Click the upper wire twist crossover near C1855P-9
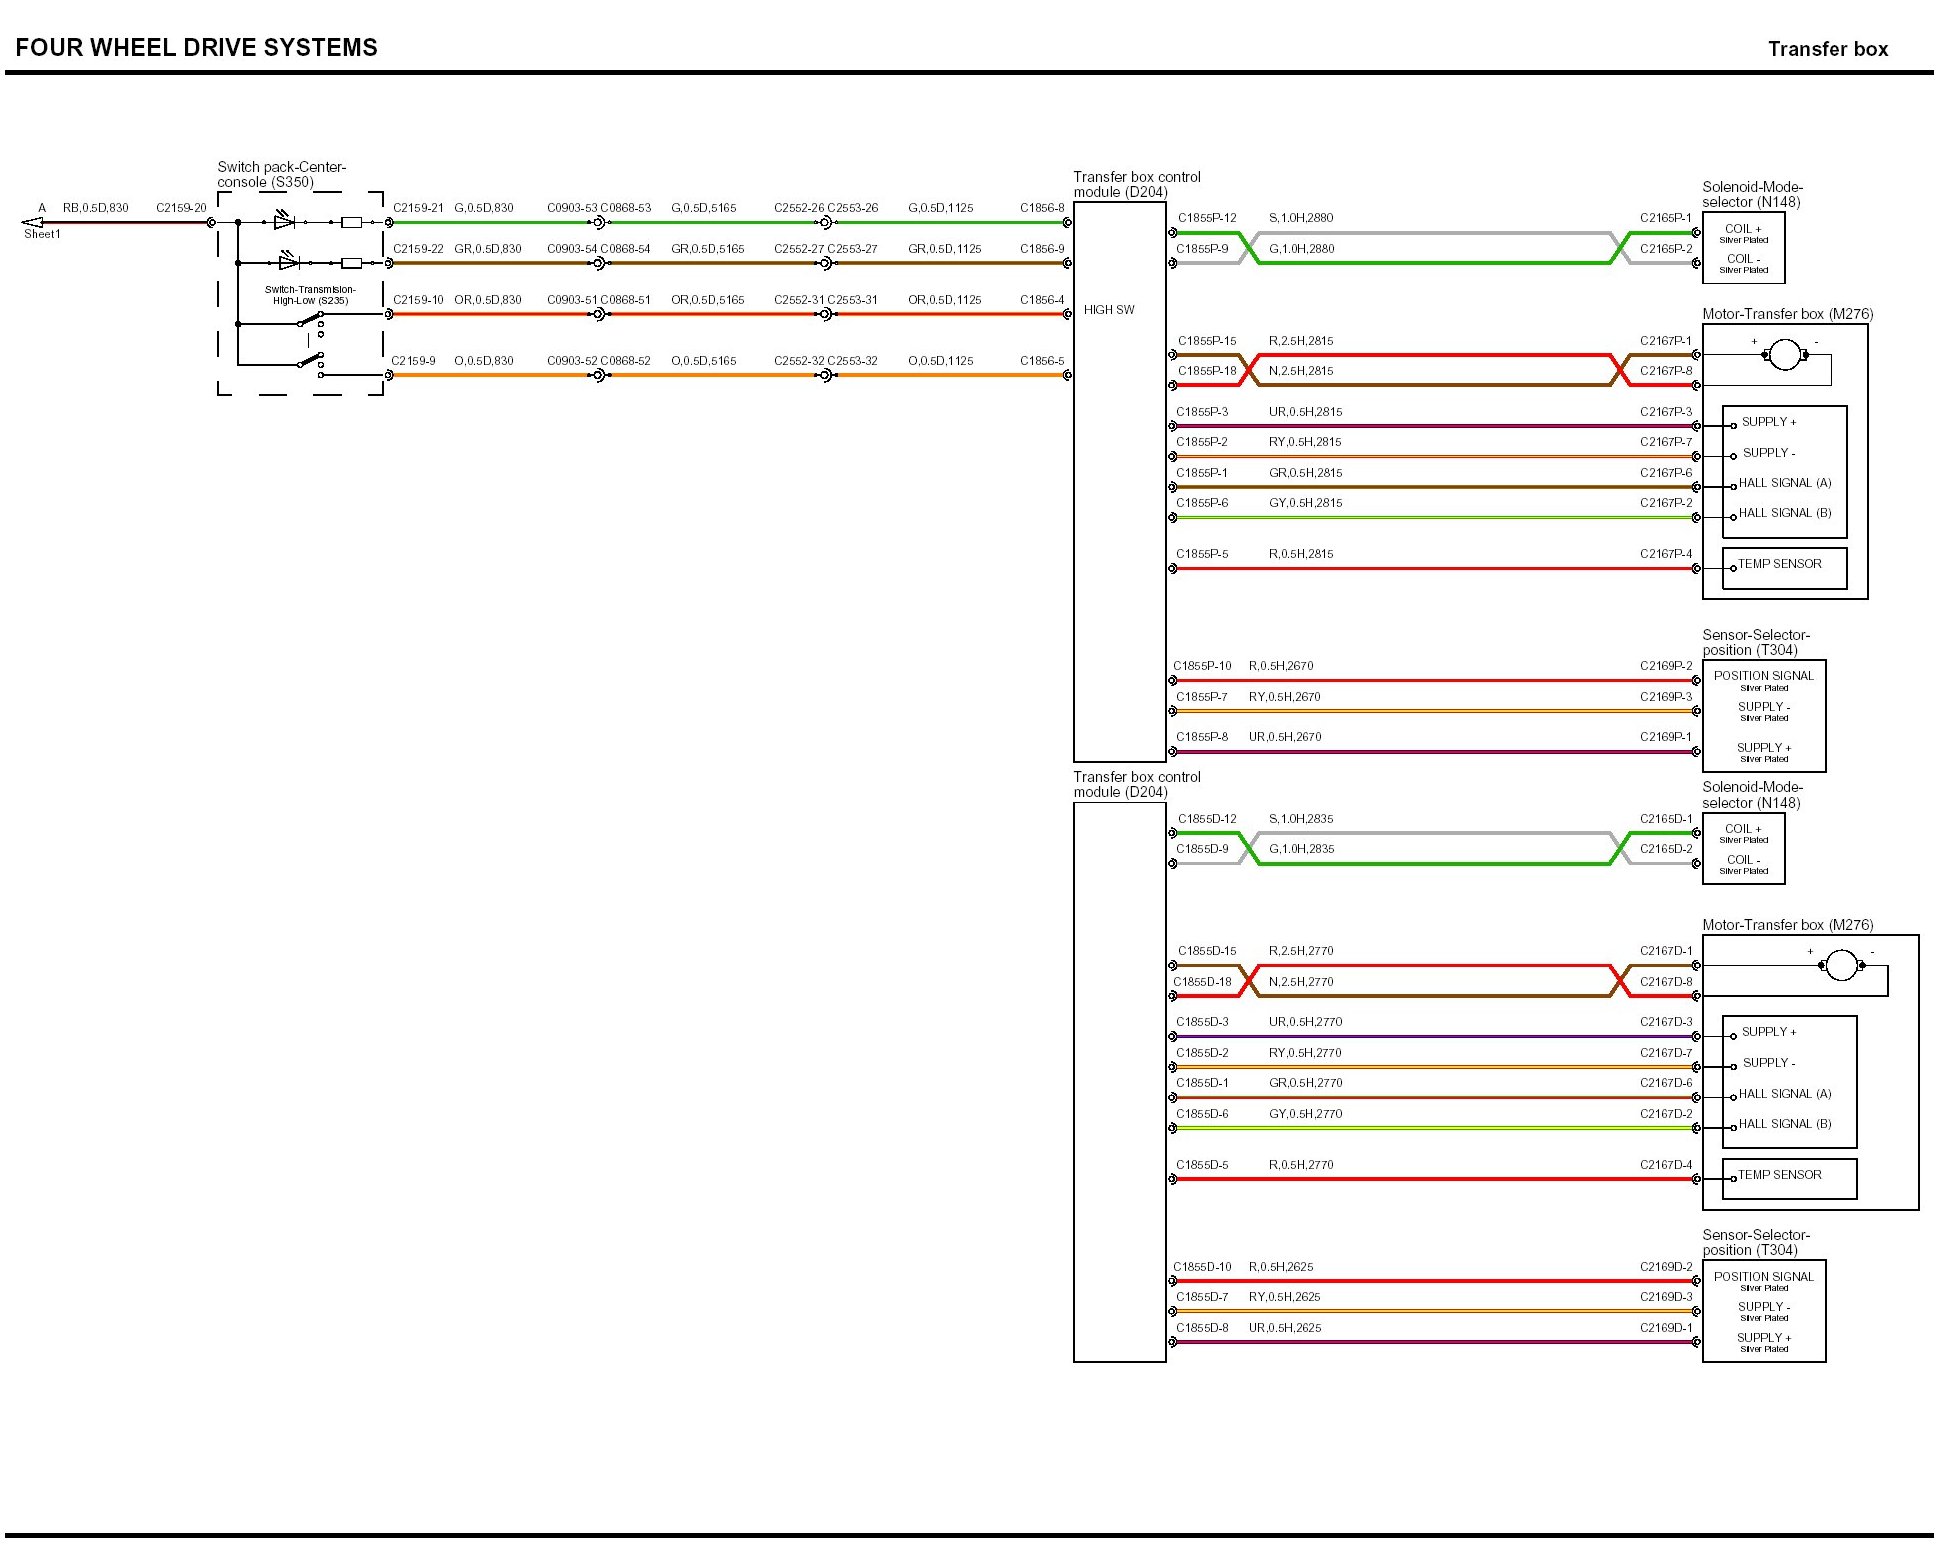Screen dimensions: 1939x1549 [x=1248, y=248]
